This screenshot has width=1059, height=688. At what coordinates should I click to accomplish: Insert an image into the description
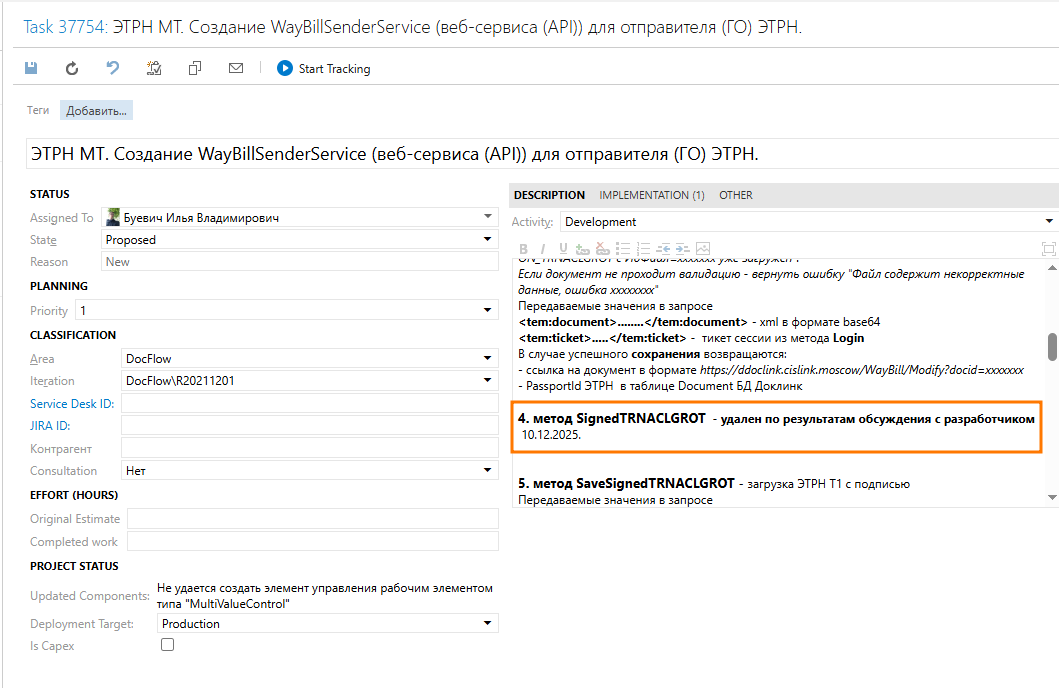(703, 249)
